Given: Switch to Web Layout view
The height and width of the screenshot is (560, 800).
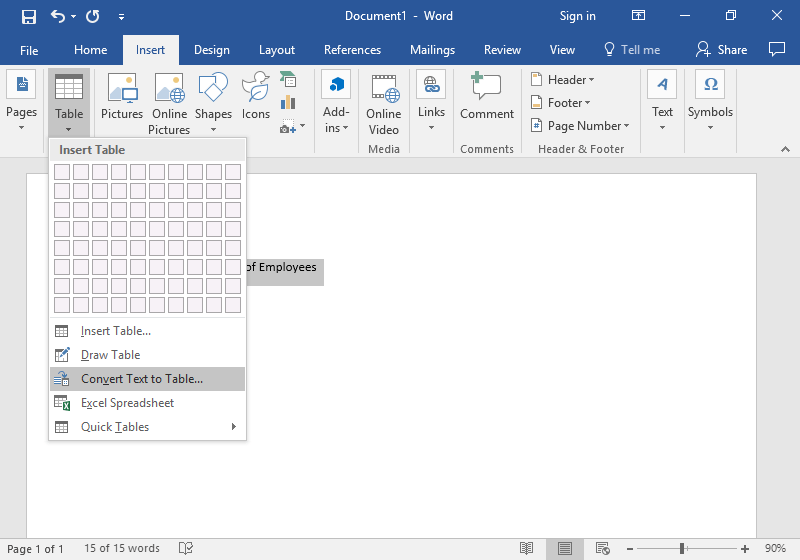Looking at the screenshot, I should pos(603,549).
